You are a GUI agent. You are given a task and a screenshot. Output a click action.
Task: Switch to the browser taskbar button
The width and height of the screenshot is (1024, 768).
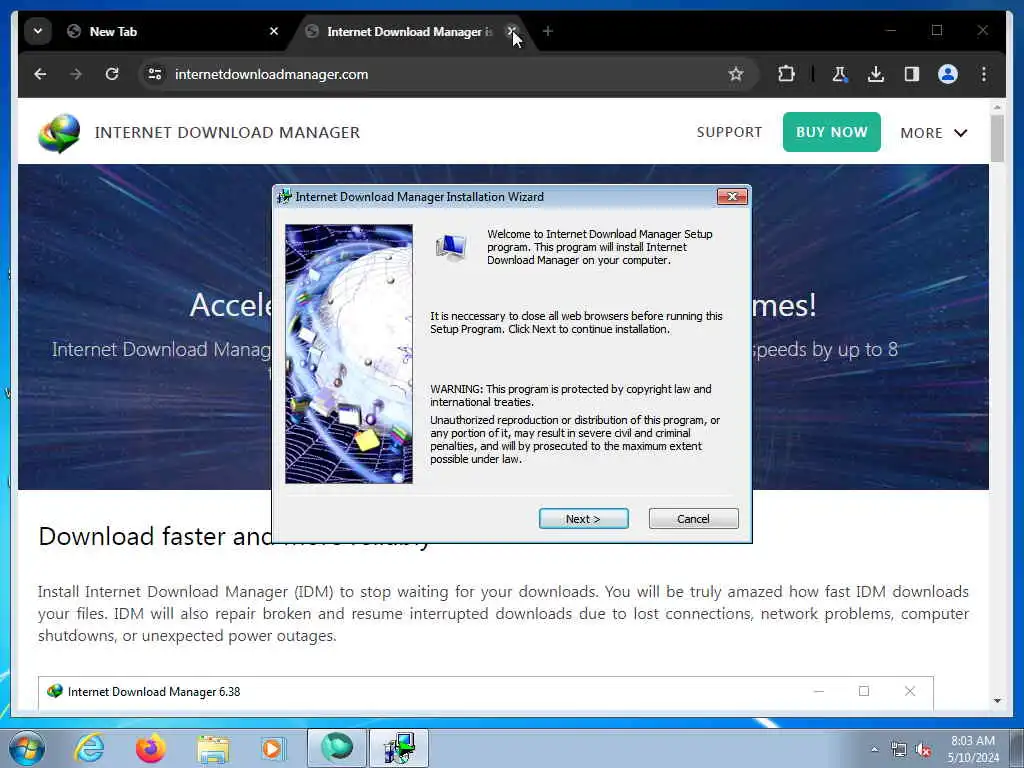pyautogui.click(x=337, y=748)
